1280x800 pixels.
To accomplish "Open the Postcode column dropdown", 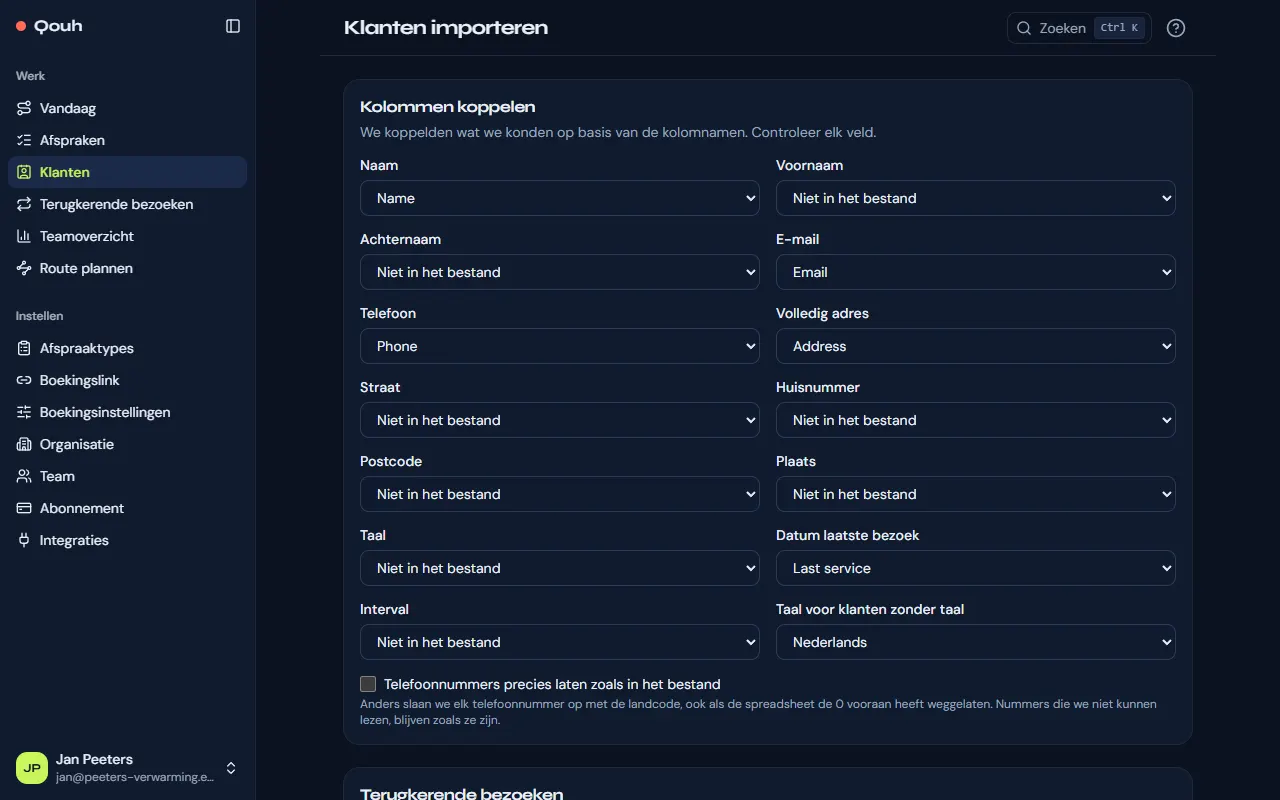I will (x=560, y=494).
